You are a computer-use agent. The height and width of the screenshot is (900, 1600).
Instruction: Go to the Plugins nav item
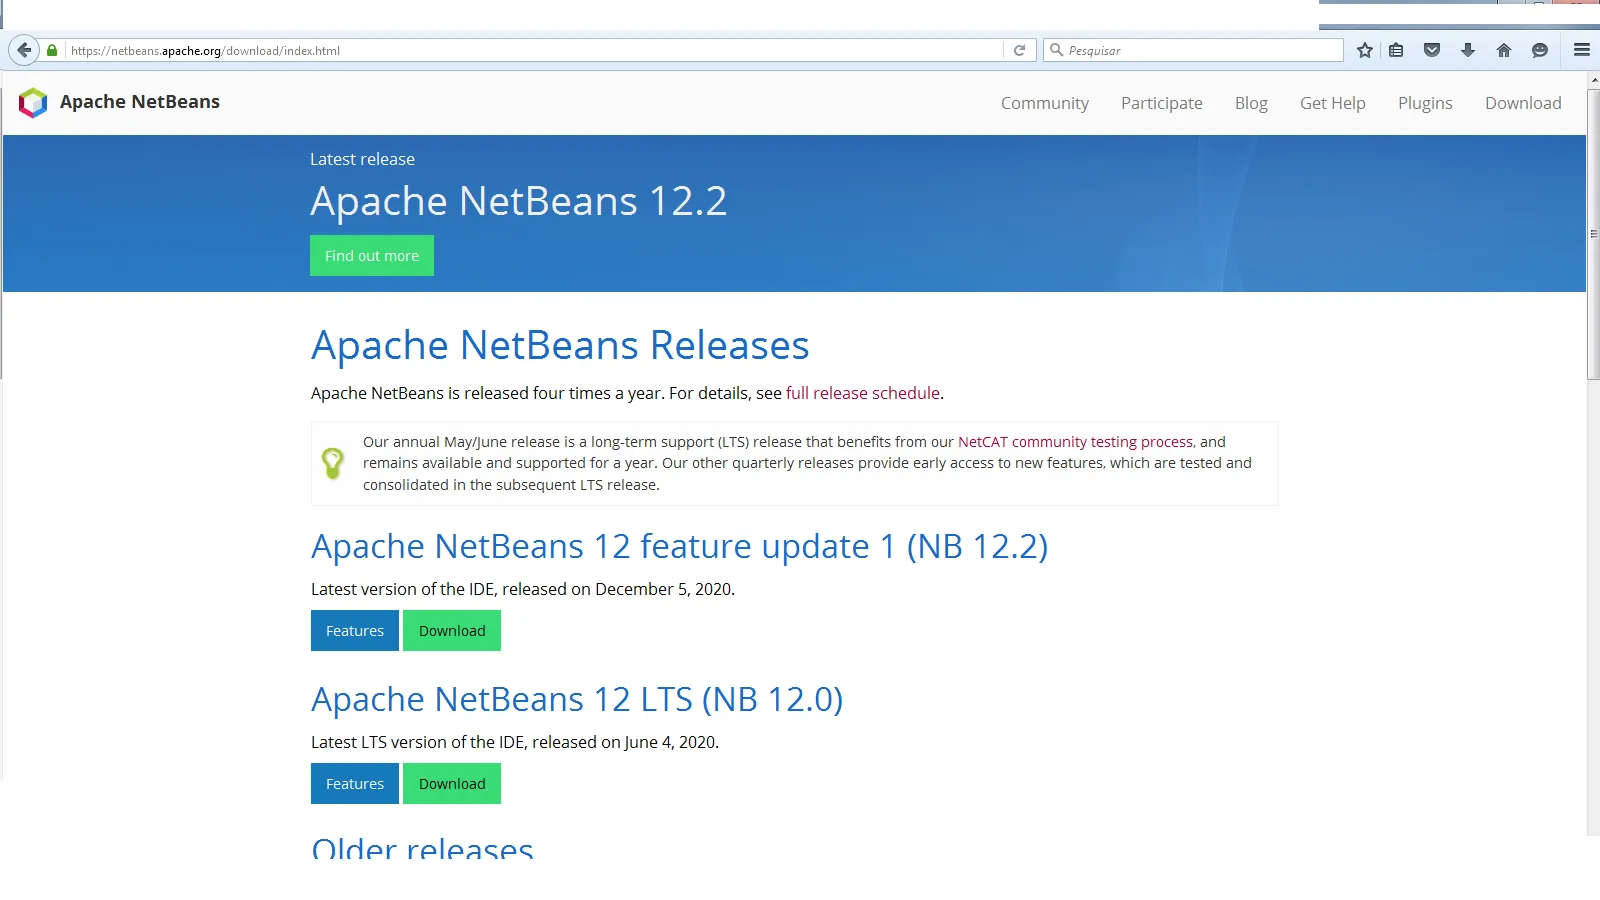1425,103
